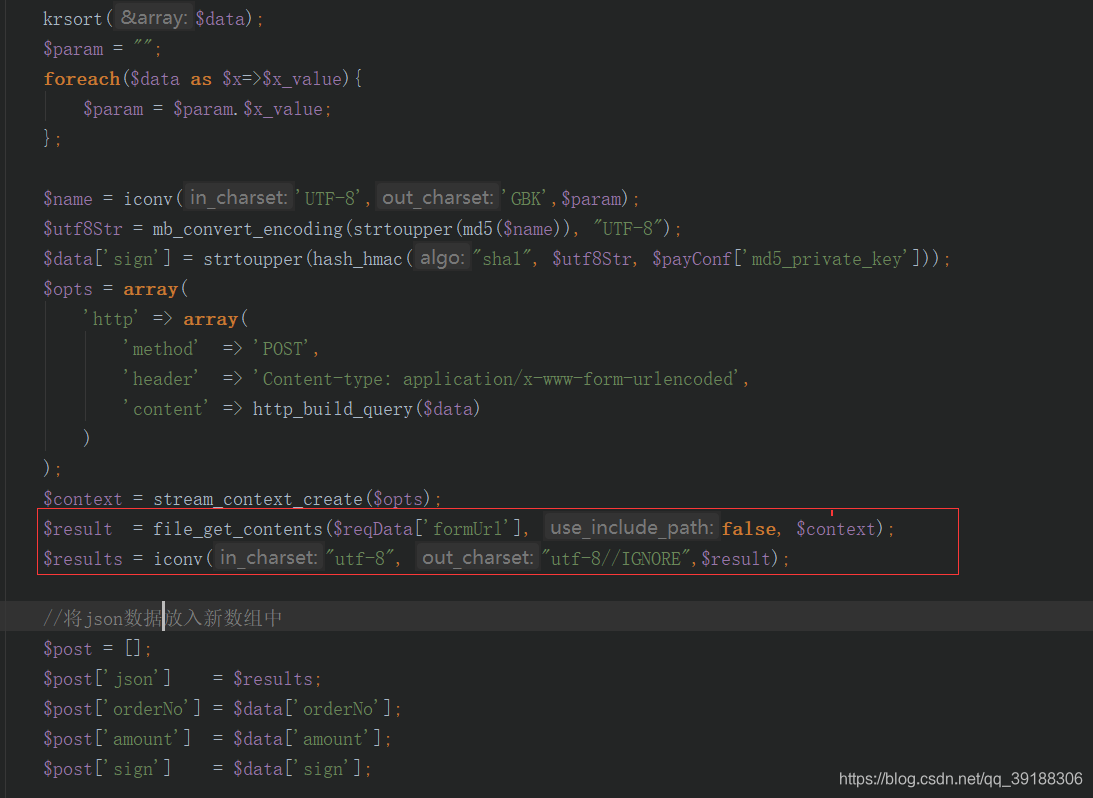Click the foreach keyword

click(x=82, y=78)
